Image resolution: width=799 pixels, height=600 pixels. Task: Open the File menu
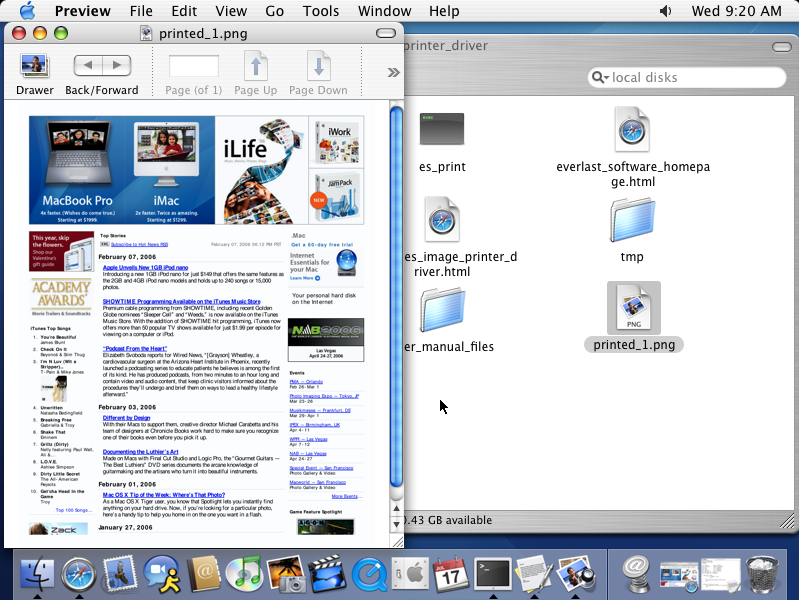point(141,11)
